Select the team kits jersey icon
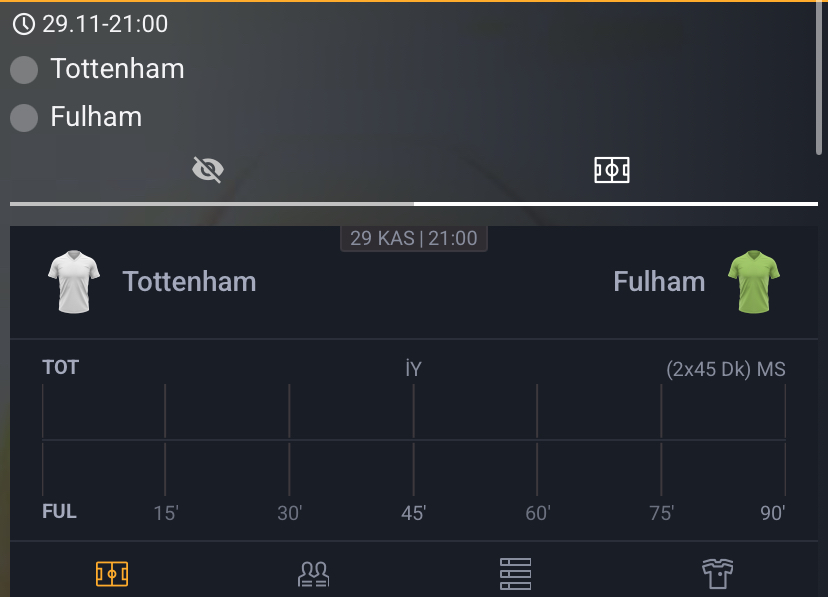Viewport: 828px width, 597px height. [716, 573]
